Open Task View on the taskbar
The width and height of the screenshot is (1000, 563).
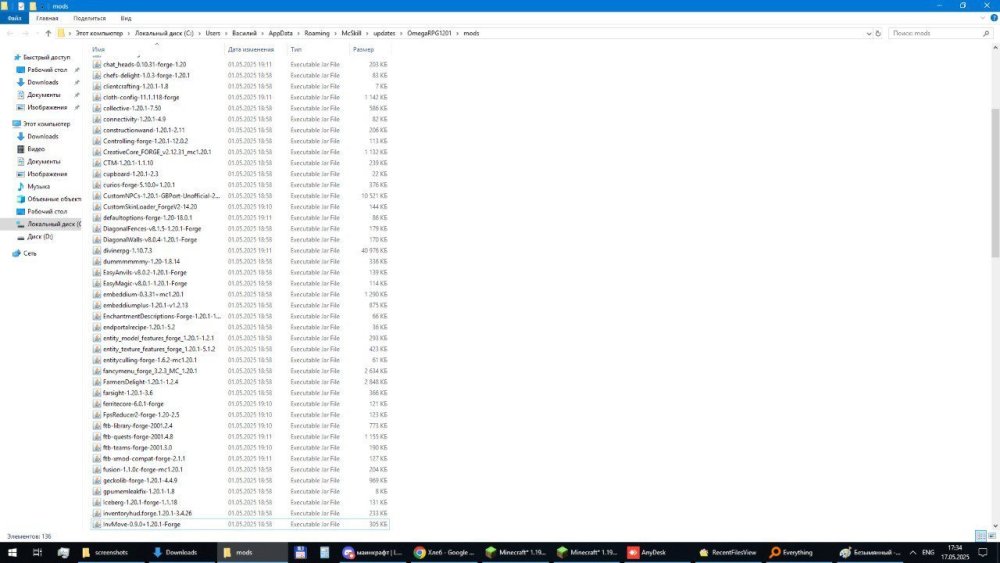click(37, 553)
